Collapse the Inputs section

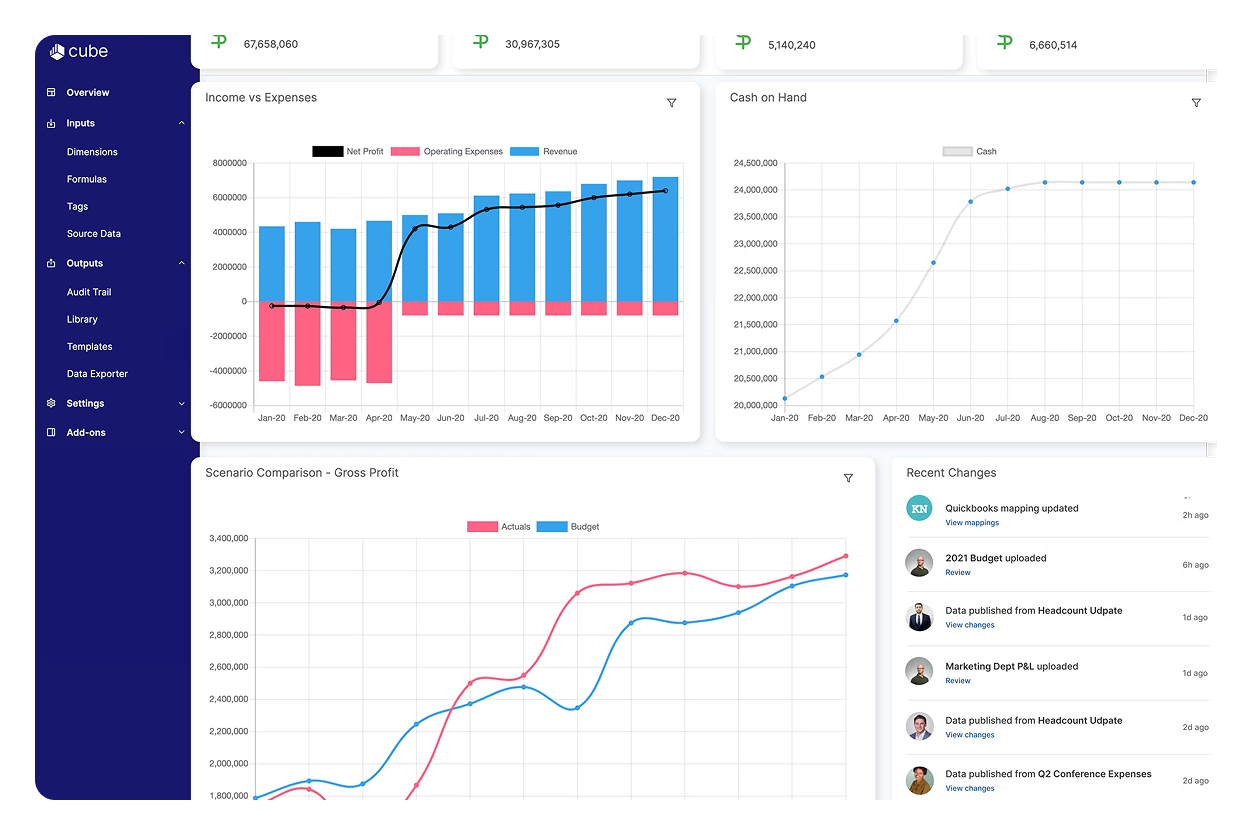tap(181, 122)
